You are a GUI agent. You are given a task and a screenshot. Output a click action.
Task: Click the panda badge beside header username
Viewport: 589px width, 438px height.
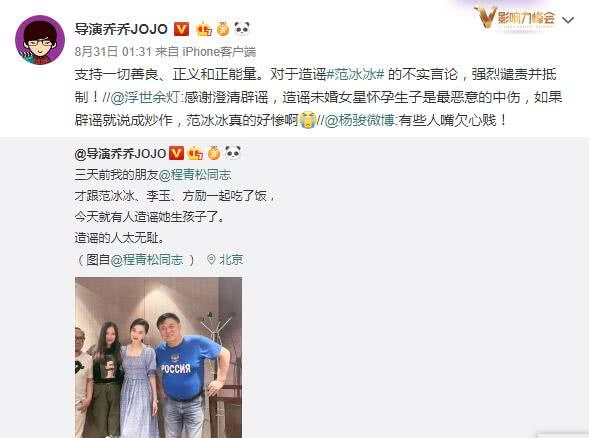[x=242, y=28]
